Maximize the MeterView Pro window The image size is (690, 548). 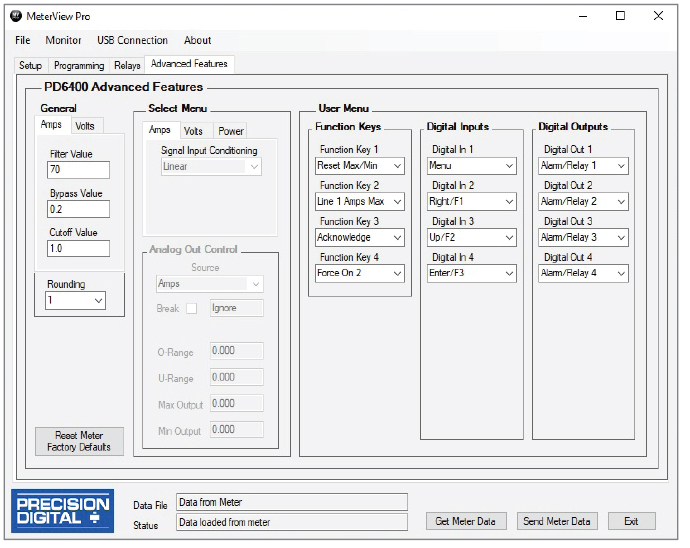click(x=620, y=16)
